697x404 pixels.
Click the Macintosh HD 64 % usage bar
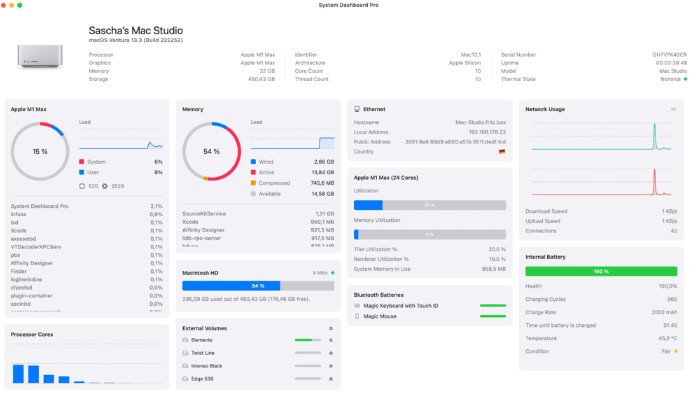coord(258,286)
